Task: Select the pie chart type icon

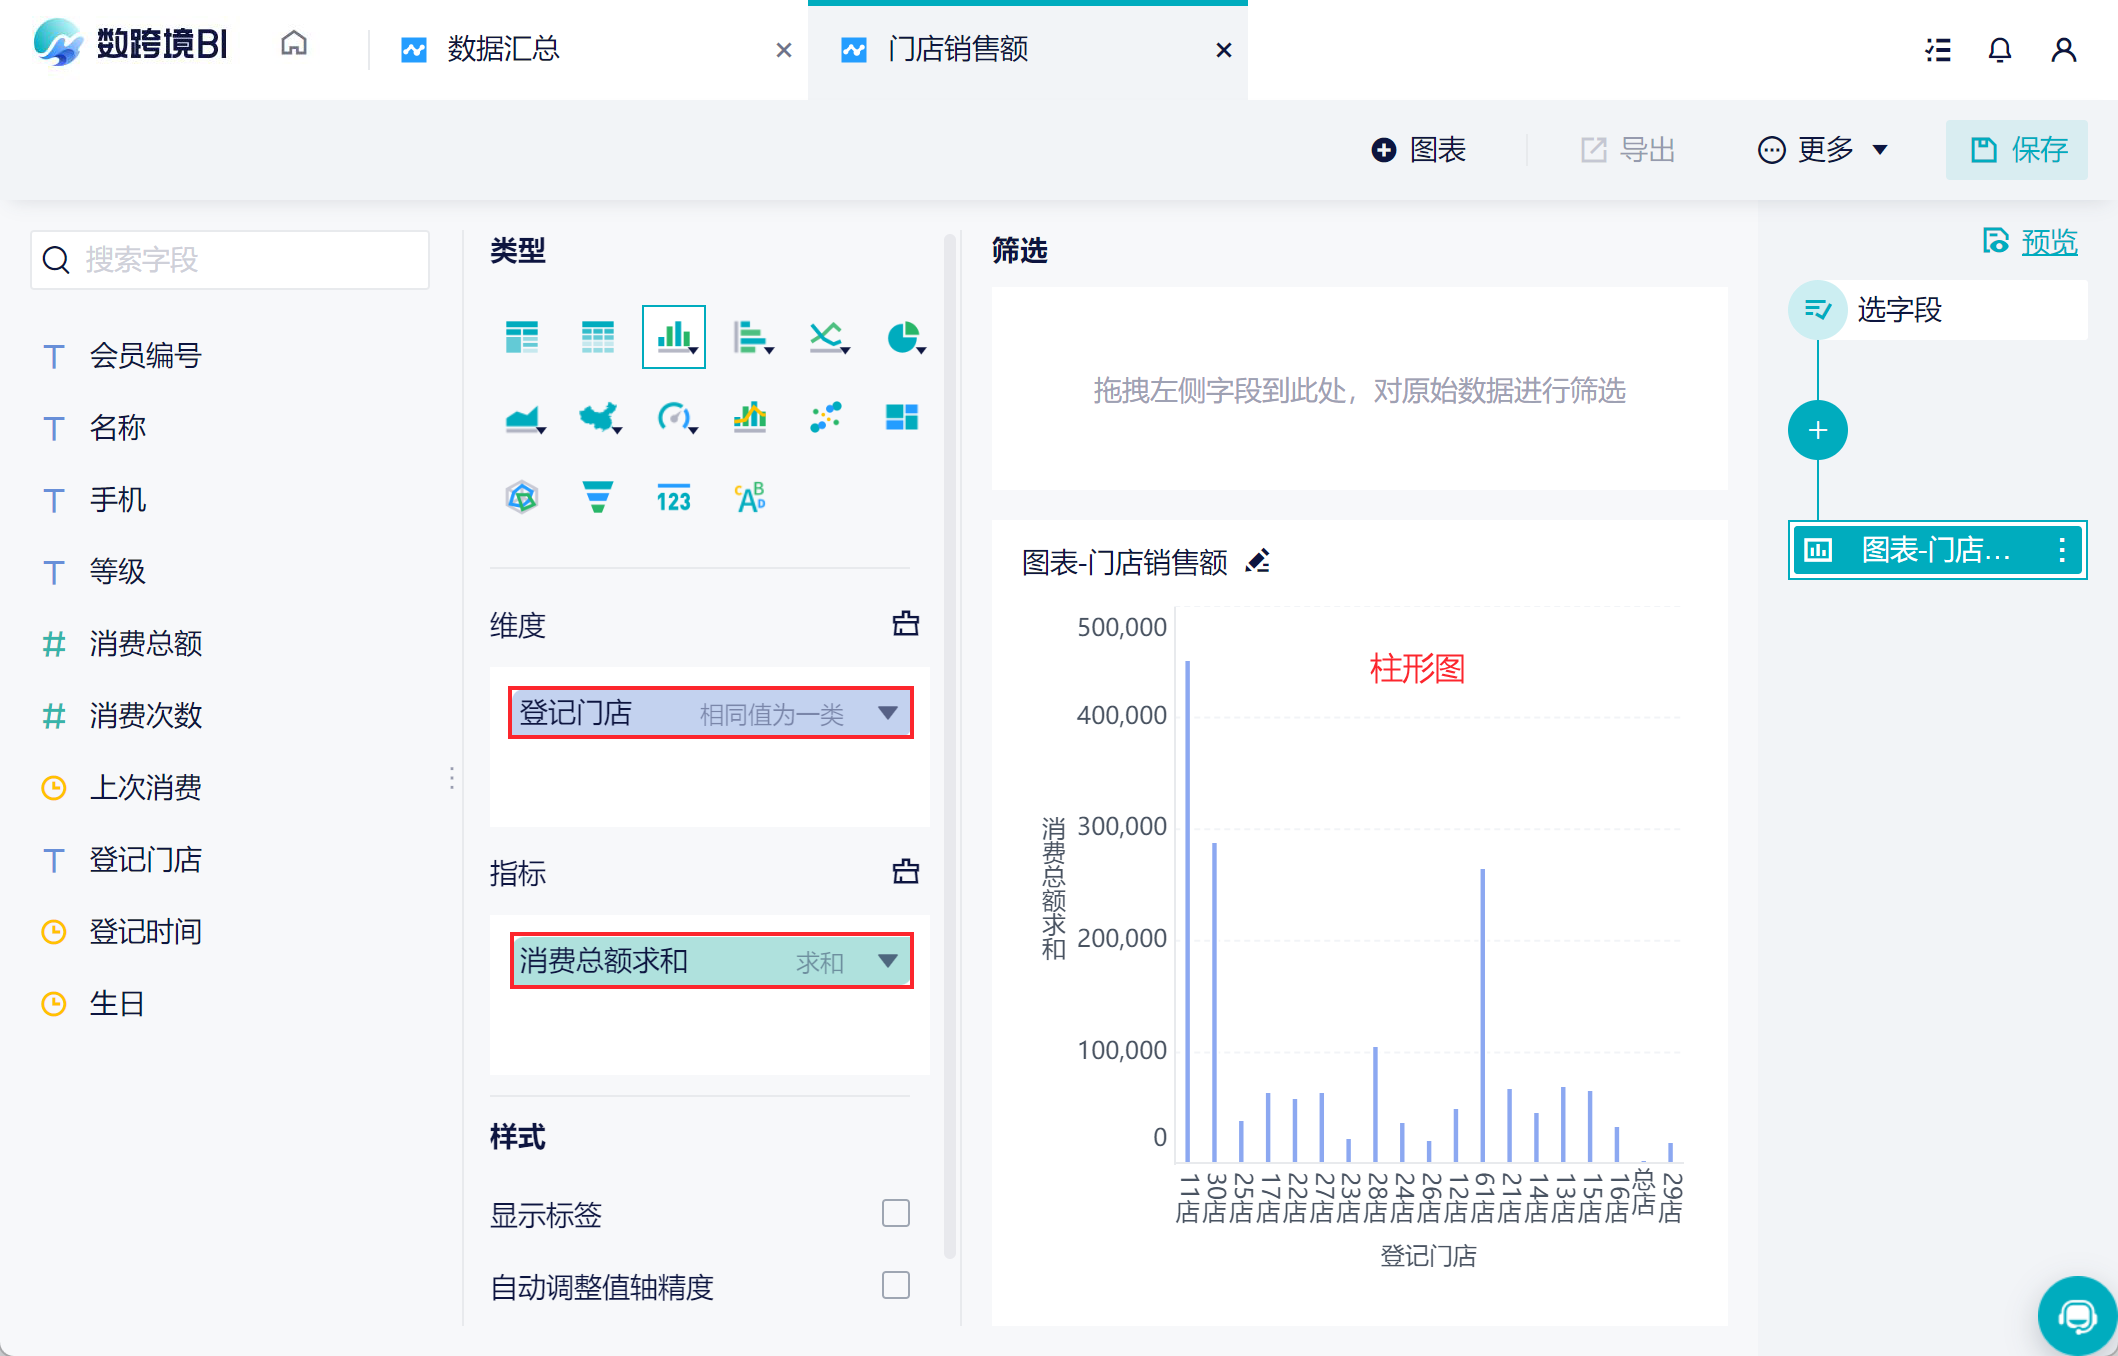Action: click(x=903, y=337)
